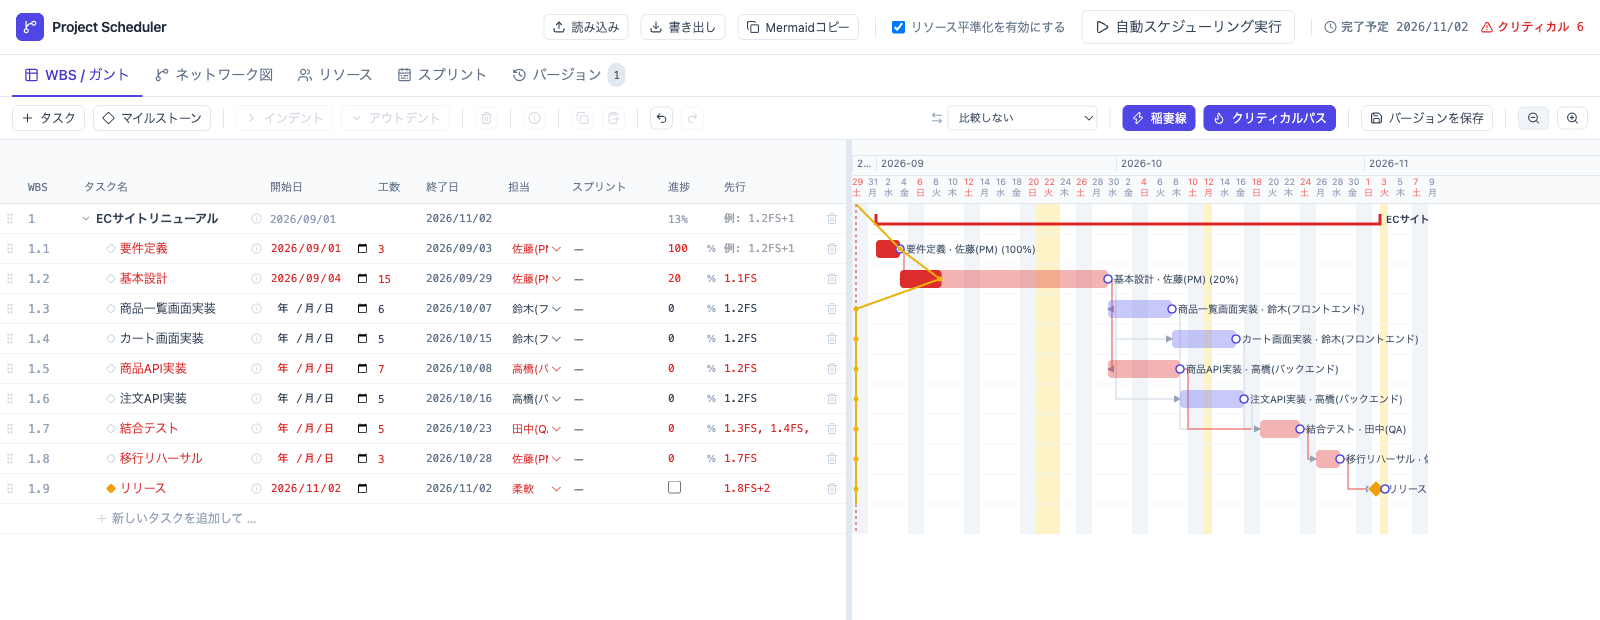Click the toolbar info circle icon
The height and width of the screenshot is (620, 1600).
[535, 118]
